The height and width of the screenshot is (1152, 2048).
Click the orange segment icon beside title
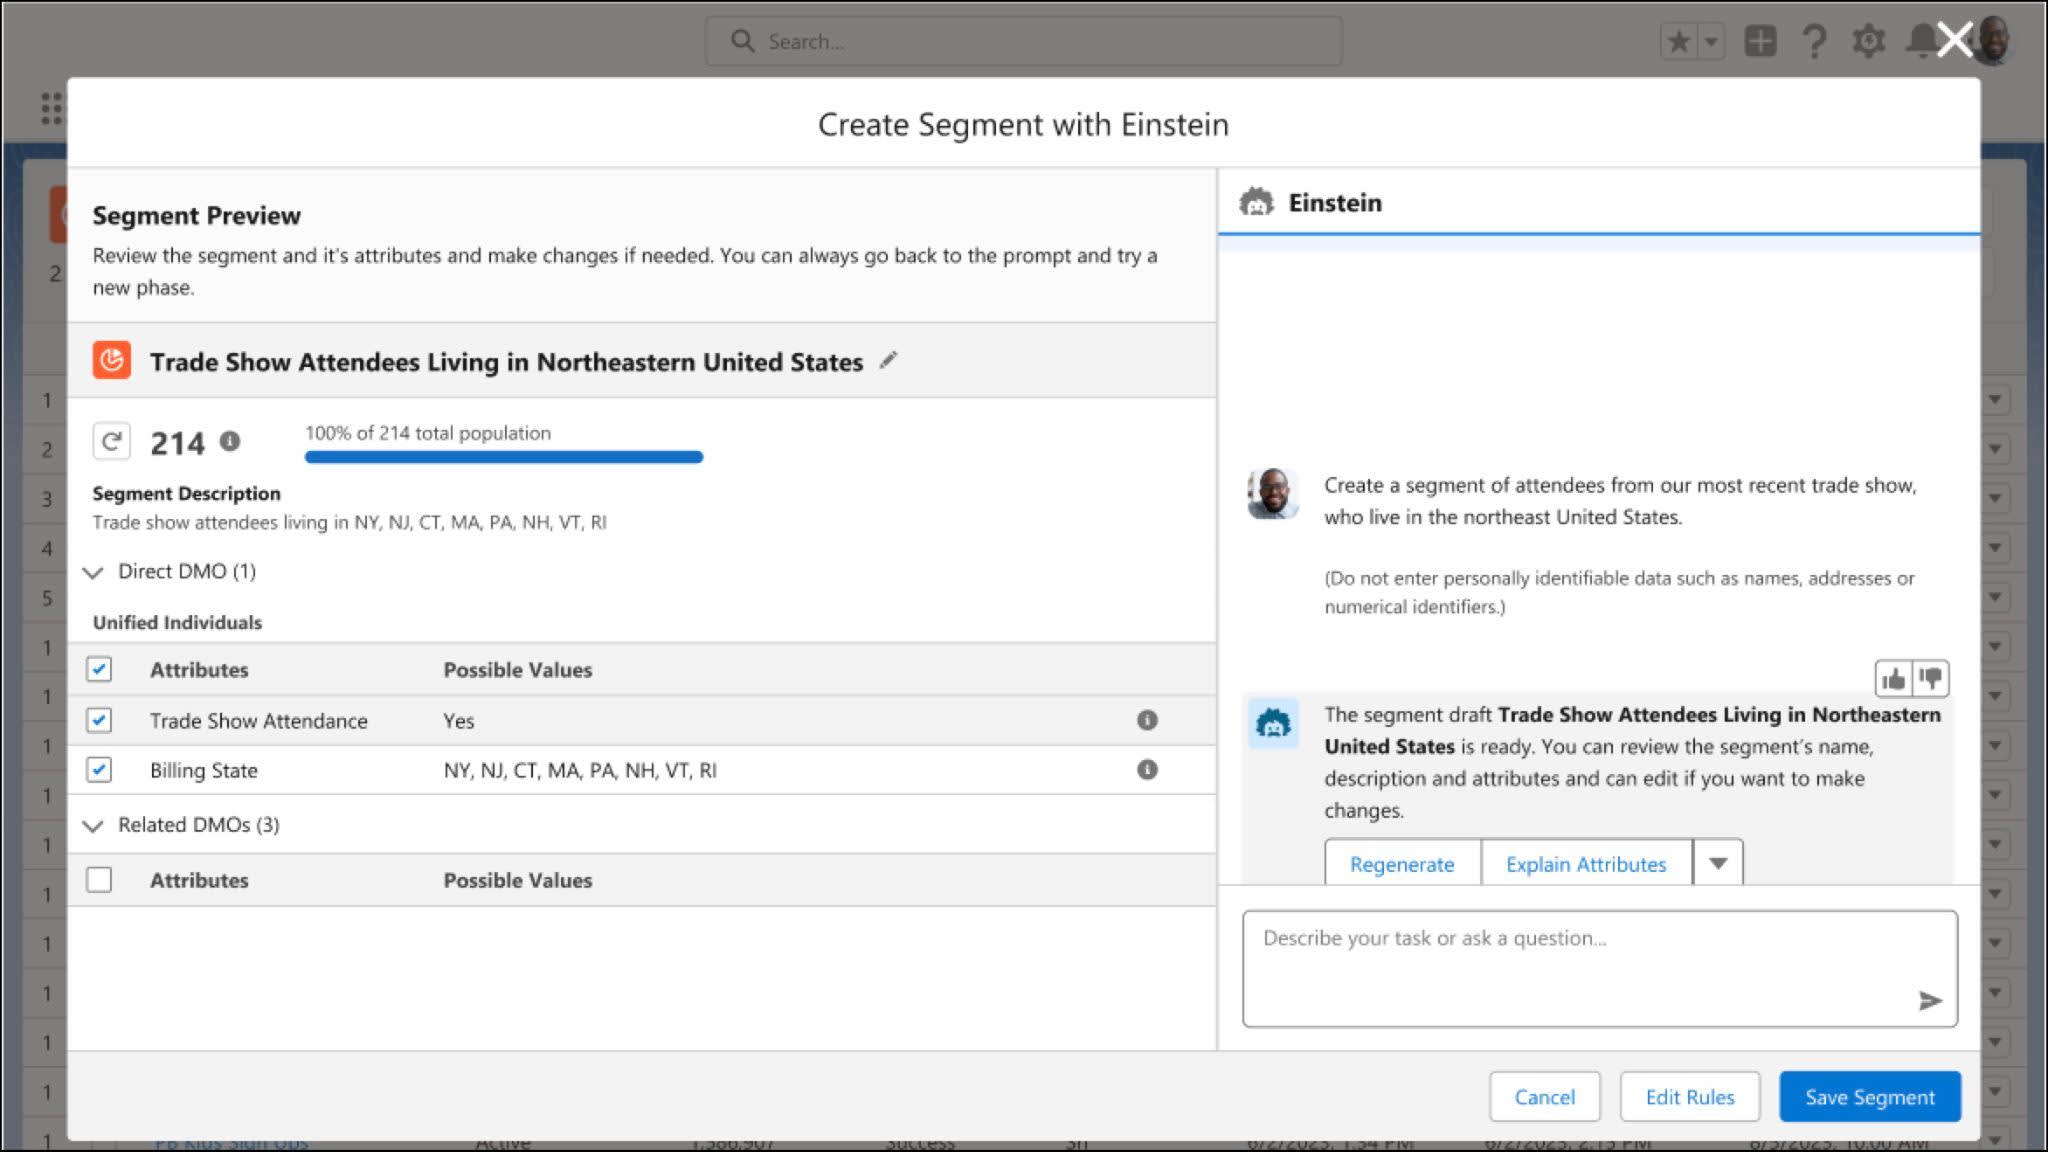point(112,360)
